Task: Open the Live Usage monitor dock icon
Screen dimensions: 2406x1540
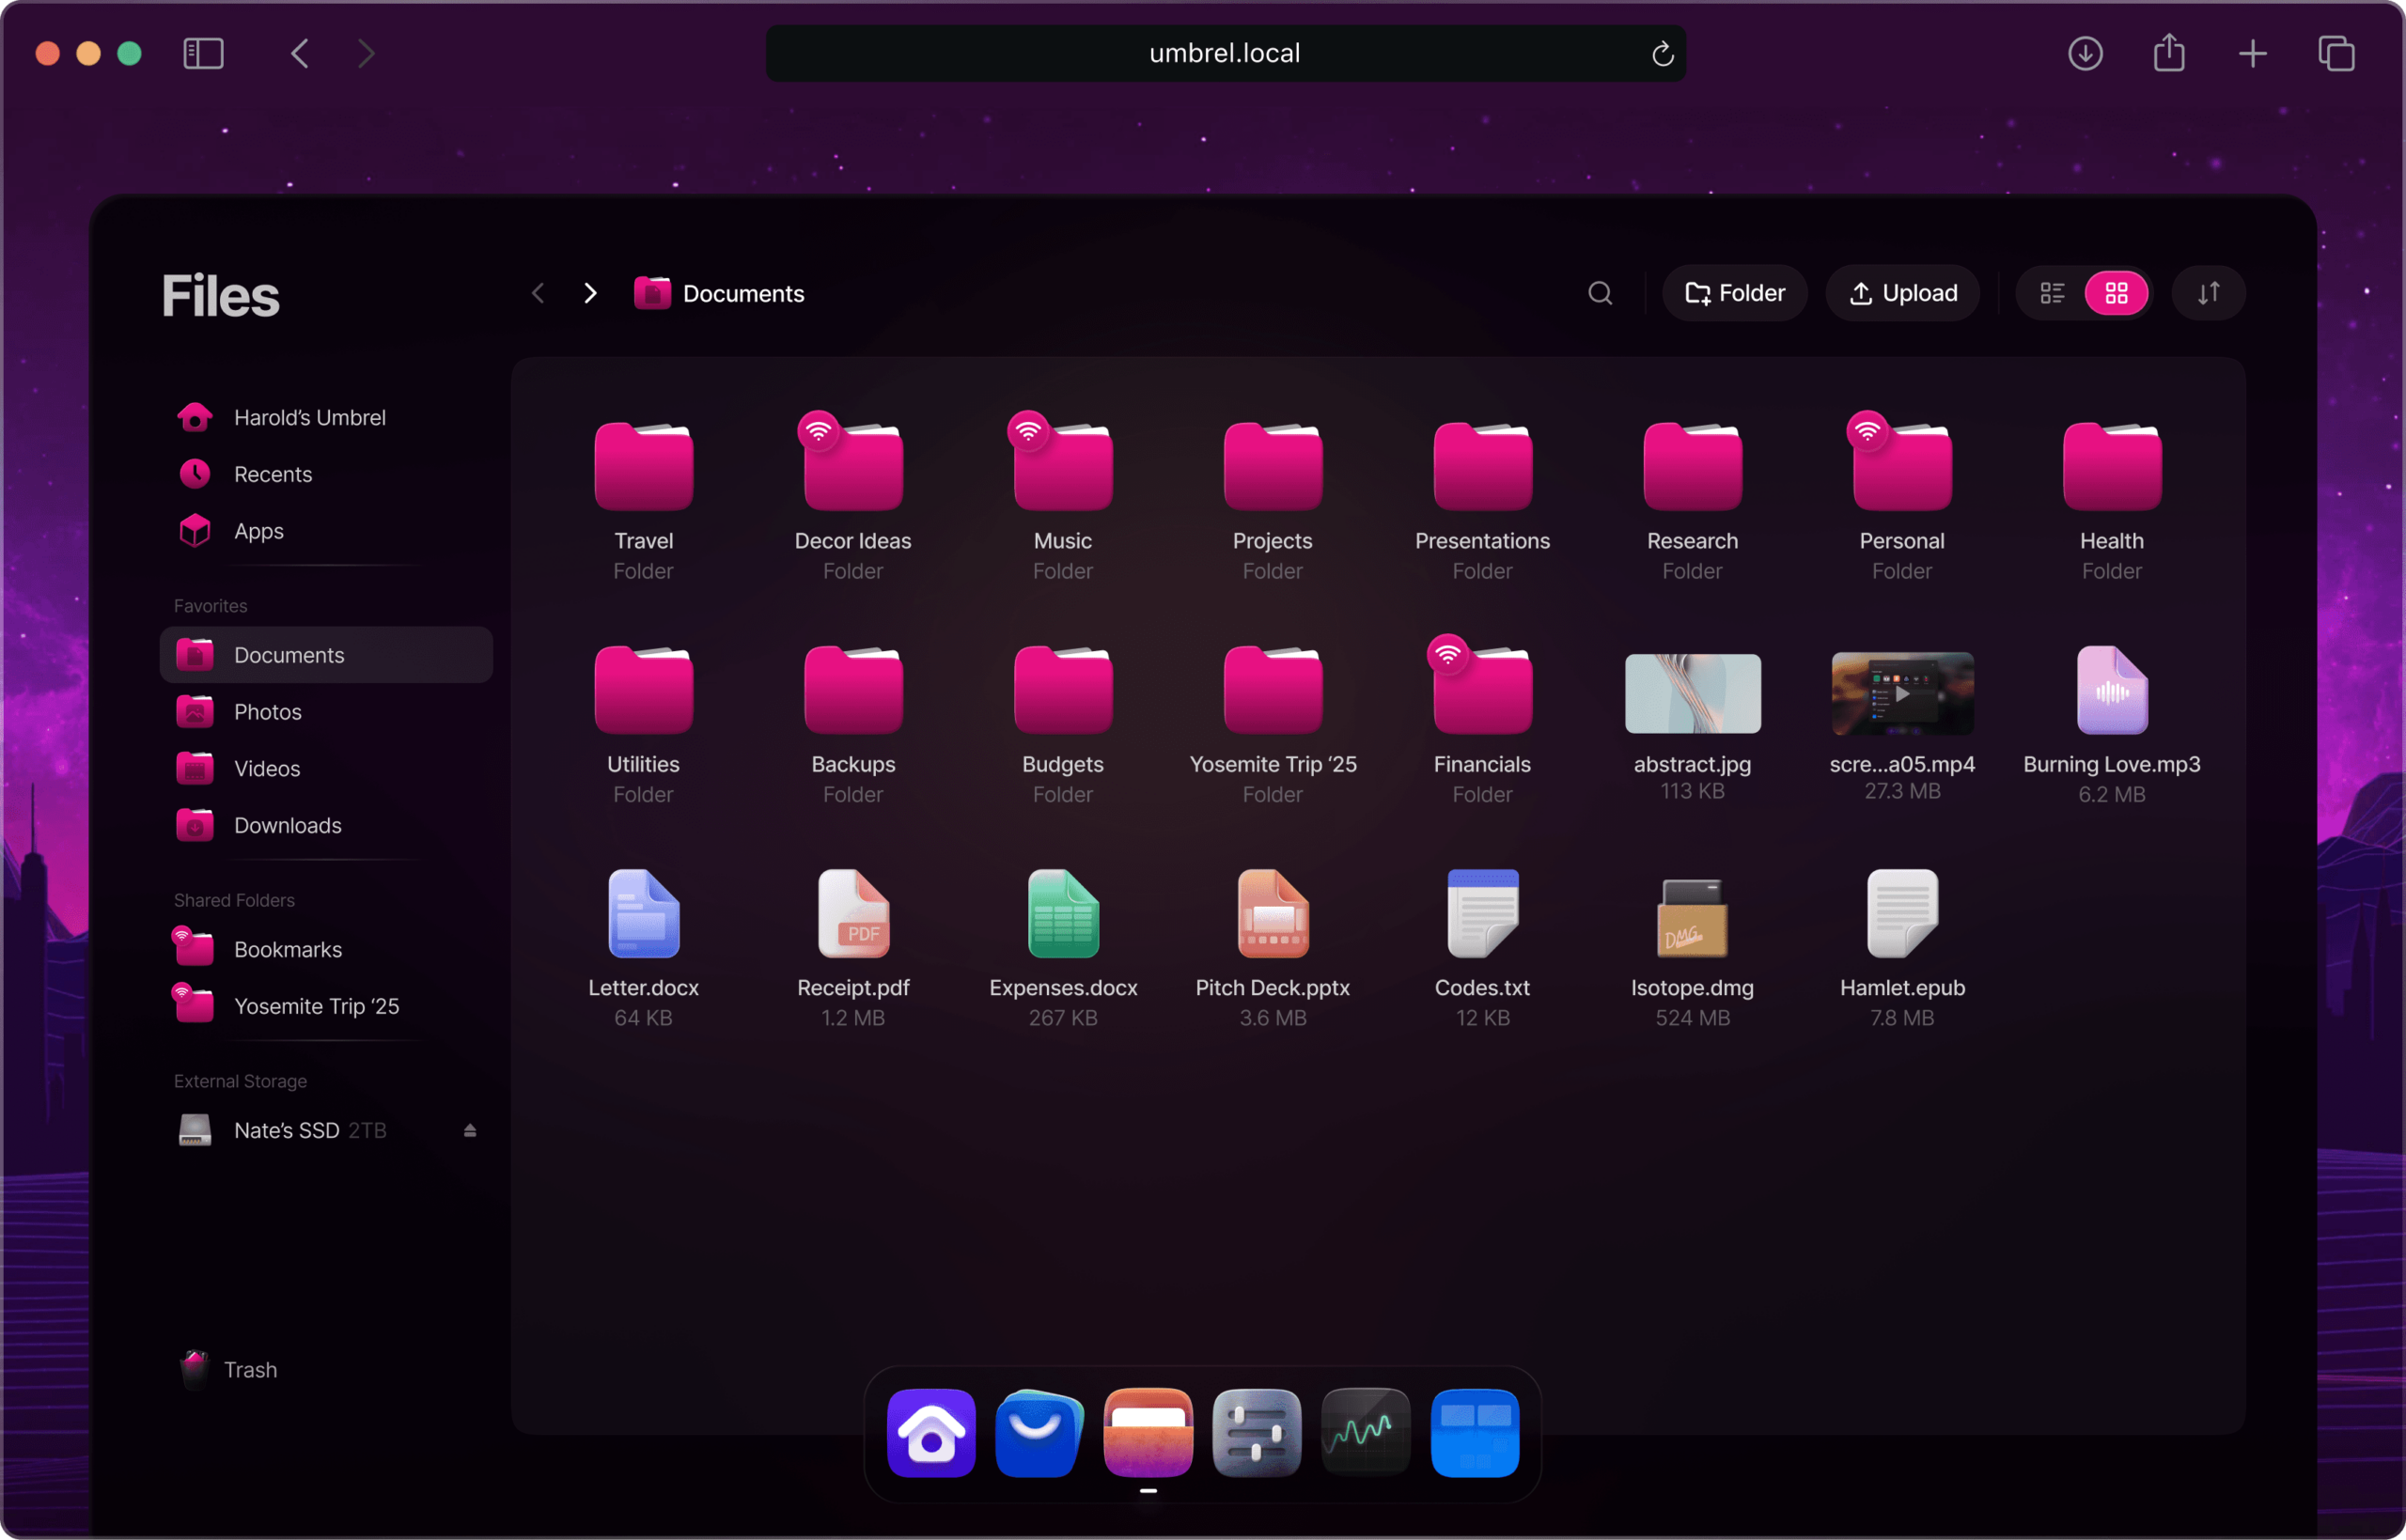Action: 1365,1432
